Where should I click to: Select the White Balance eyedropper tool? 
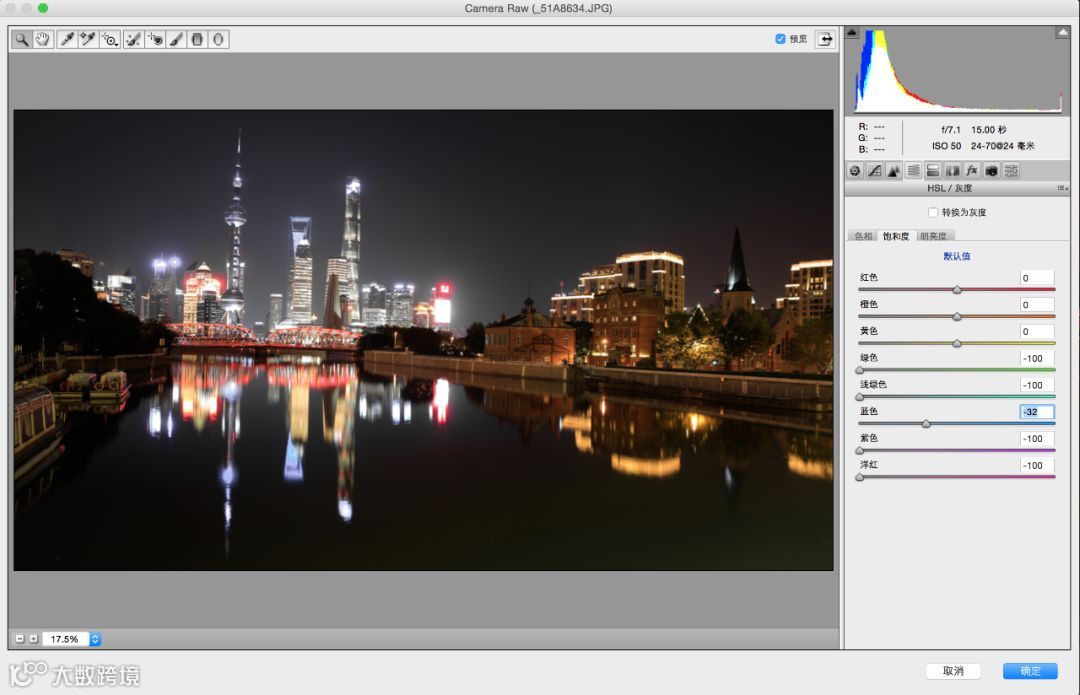[67, 39]
